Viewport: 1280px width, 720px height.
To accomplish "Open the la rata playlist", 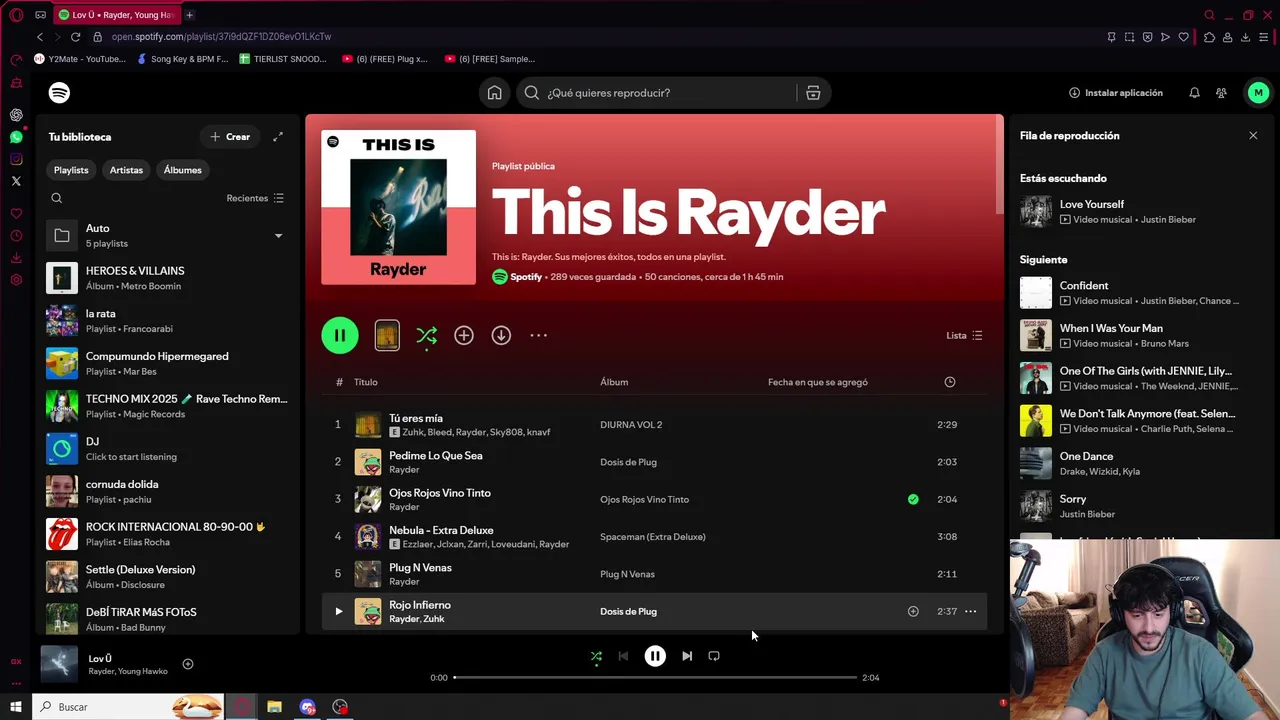I will pyautogui.click(x=168, y=321).
